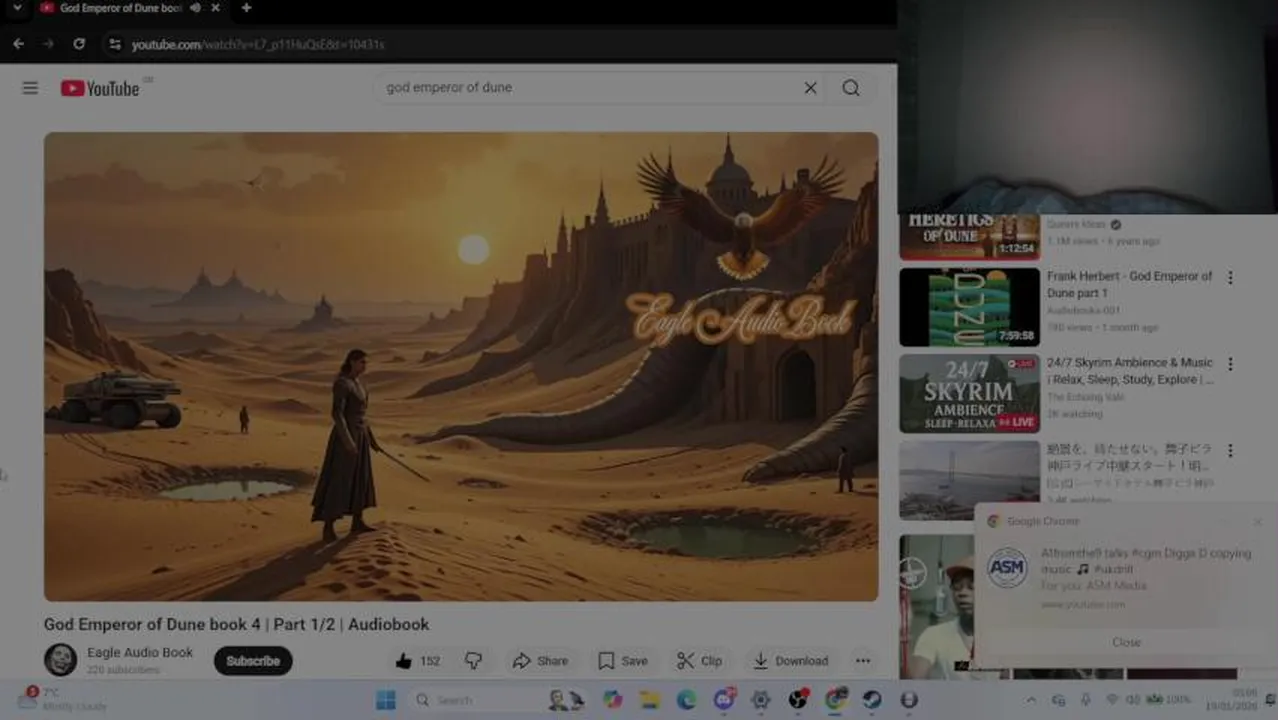Open the Steam taskbar icon
Screen dimensions: 1278x720
coord(872,700)
